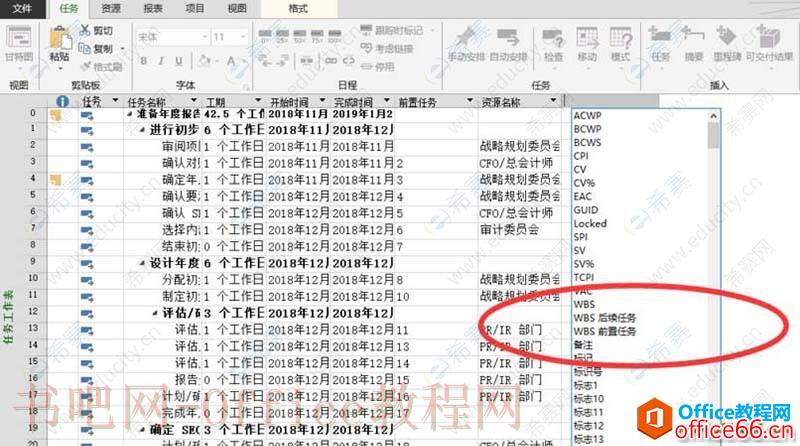
Task: Switch to Manually Schedule (手动安排)
Action: (x=466, y=43)
